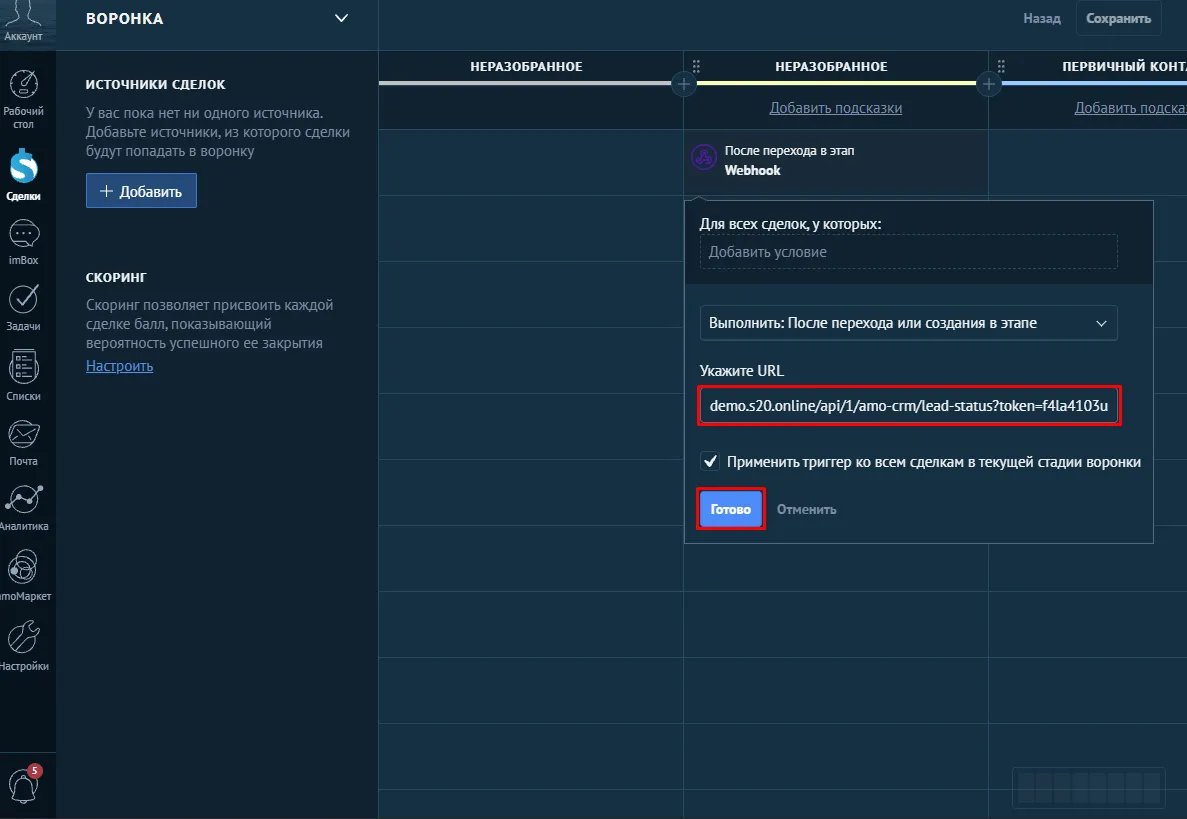This screenshot has height=819, width=1187.
Task: Open the Выполнить execution timing dropdown
Action: (908, 323)
